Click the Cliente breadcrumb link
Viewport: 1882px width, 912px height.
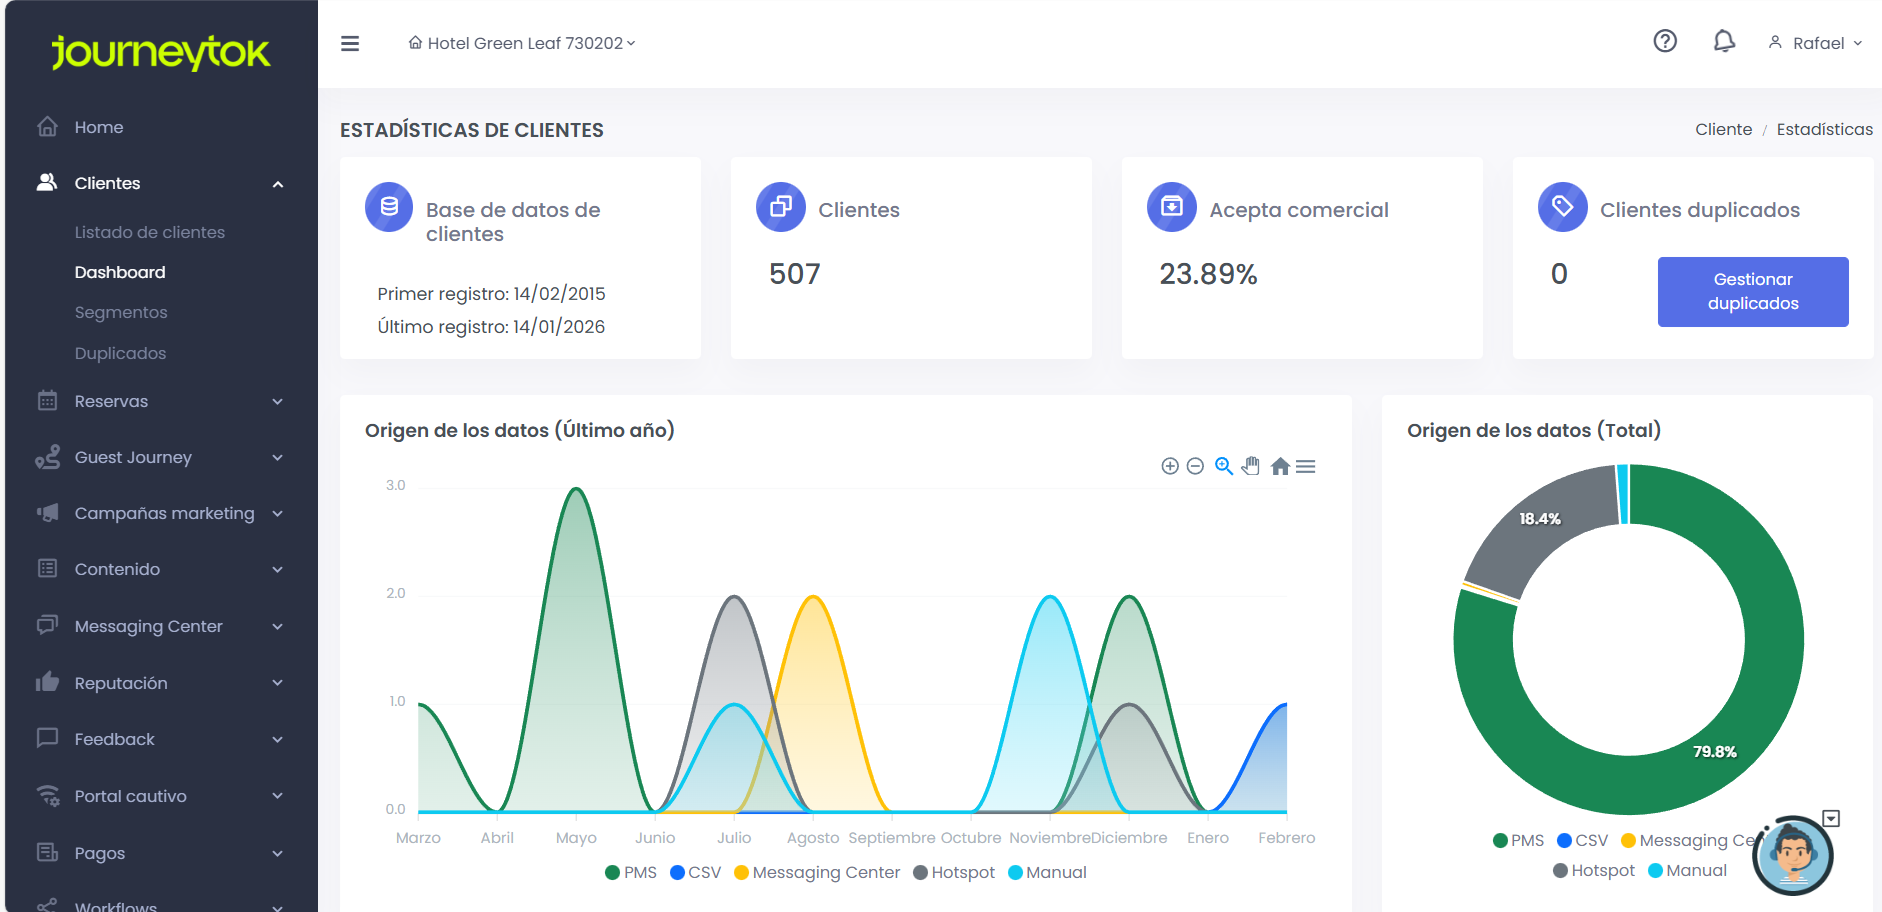(x=1723, y=129)
